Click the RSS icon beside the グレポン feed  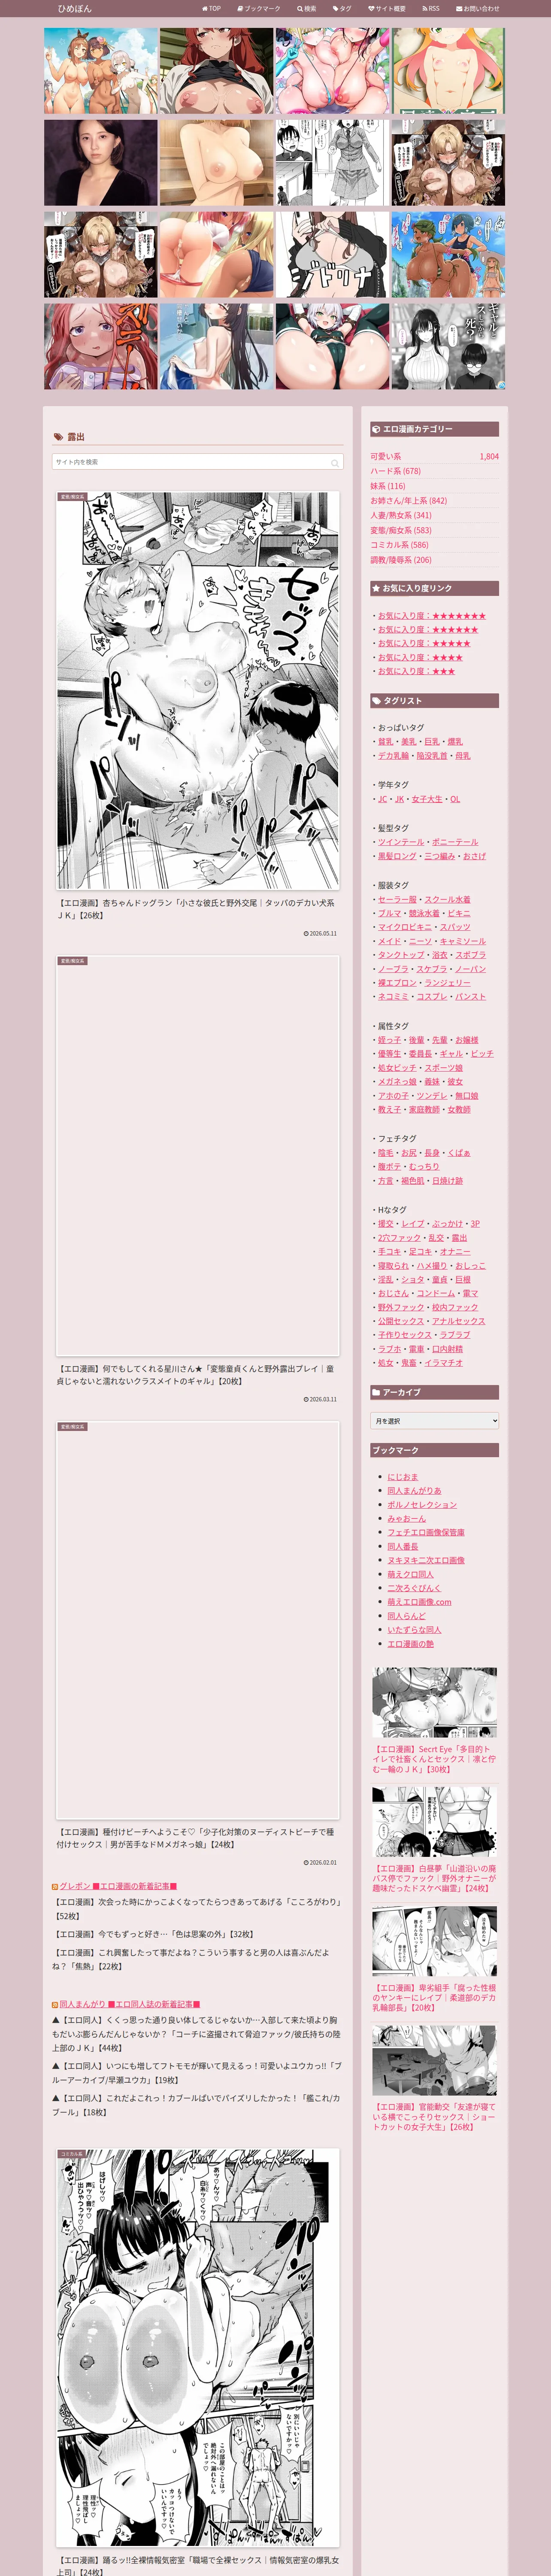click(x=55, y=1886)
